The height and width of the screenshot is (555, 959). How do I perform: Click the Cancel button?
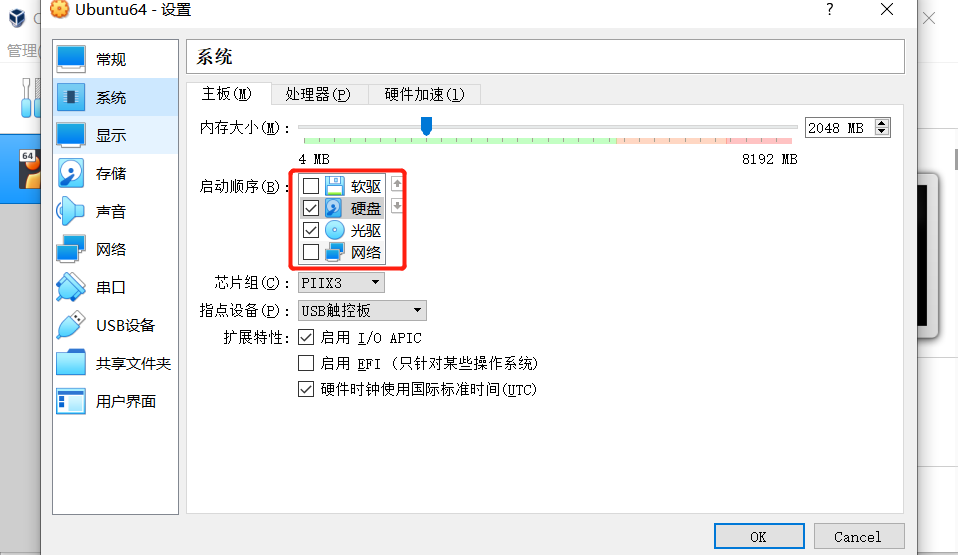tap(859, 537)
